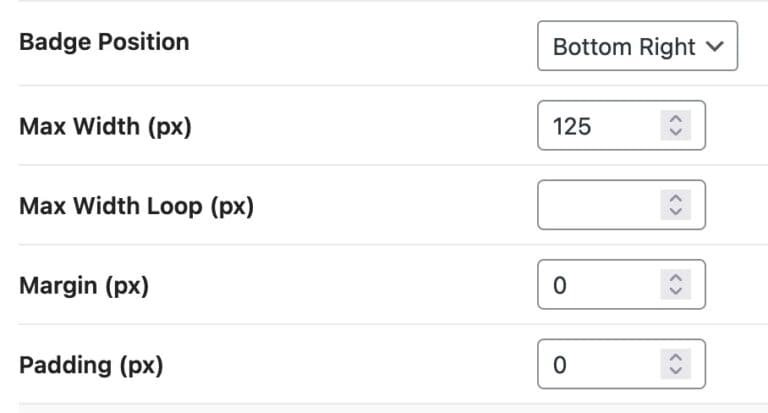The image size is (768, 413).
Task: Increase Max Width using the up arrow
Action: click(676, 120)
